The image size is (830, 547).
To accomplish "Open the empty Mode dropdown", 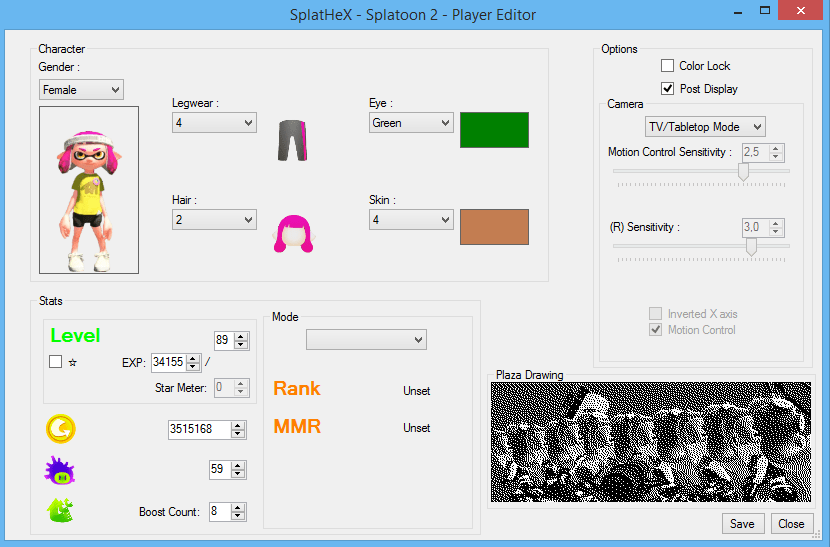I will tap(366, 339).
